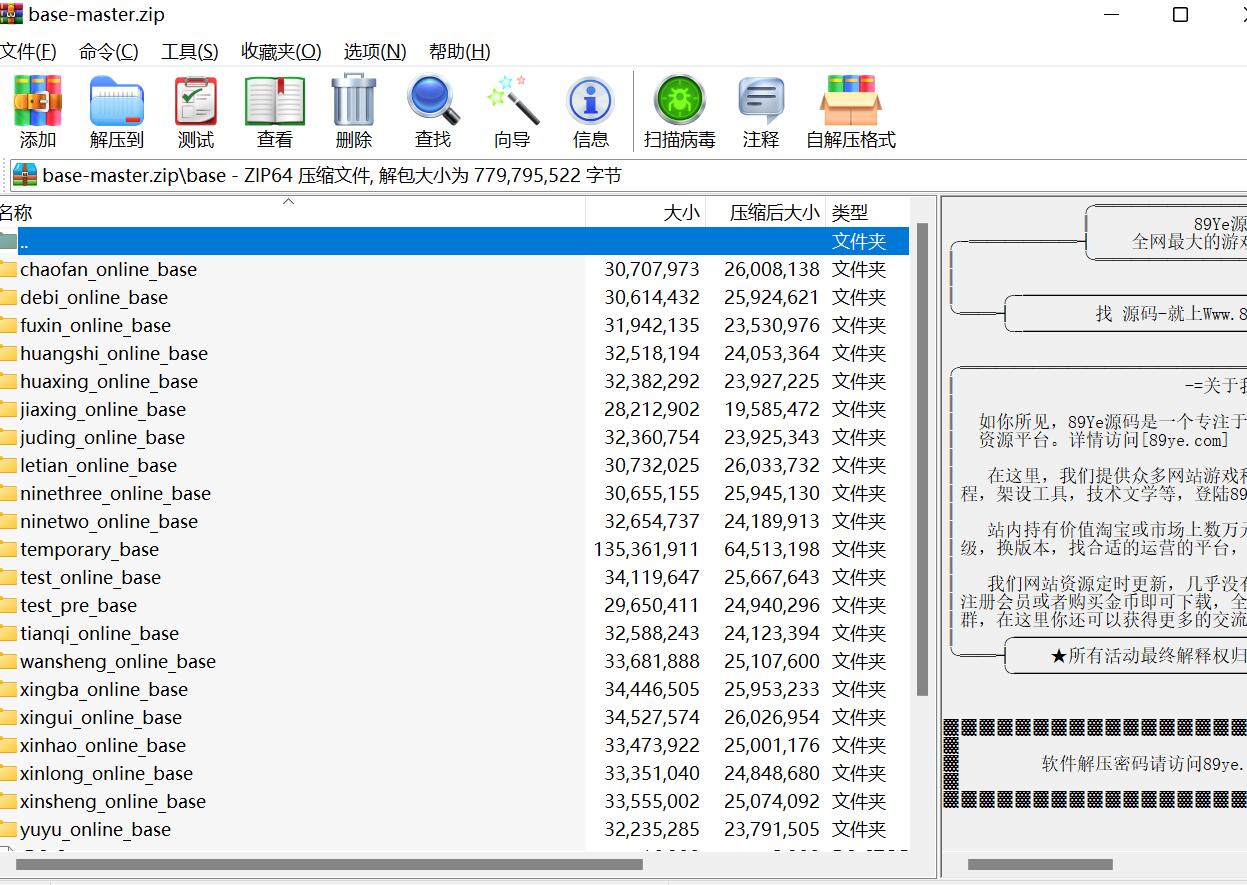Select the test_online_base folder
1247x885 pixels.
pyautogui.click(x=454, y=577)
